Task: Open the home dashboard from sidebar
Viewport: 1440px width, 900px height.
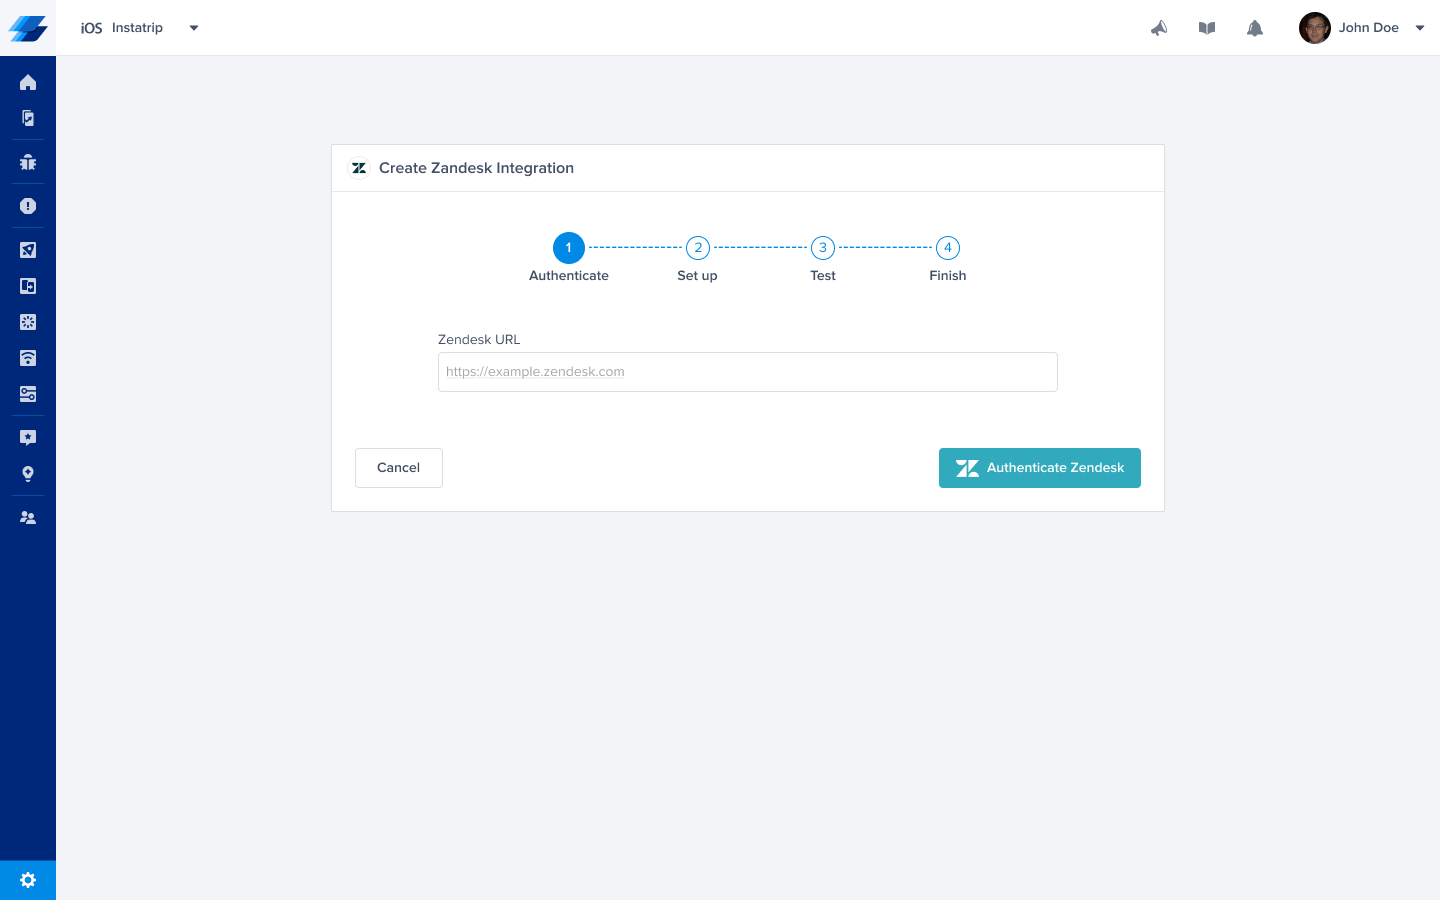Action: point(28,82)
